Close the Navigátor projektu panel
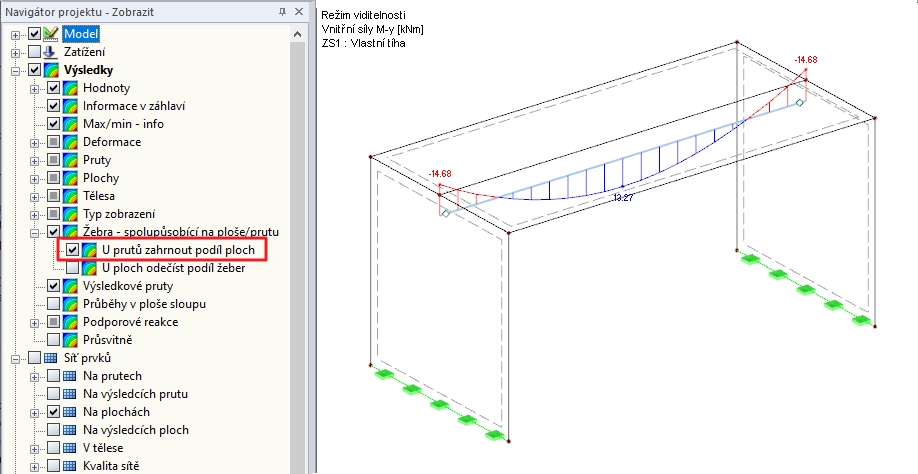 (x=299, y=12)
